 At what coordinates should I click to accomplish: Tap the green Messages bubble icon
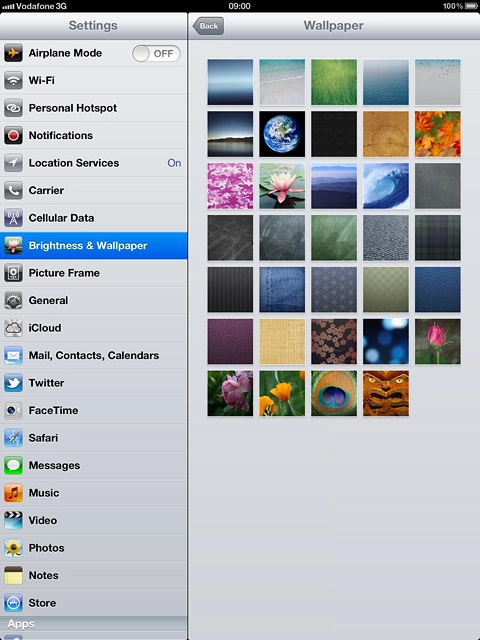click(13, 465)
